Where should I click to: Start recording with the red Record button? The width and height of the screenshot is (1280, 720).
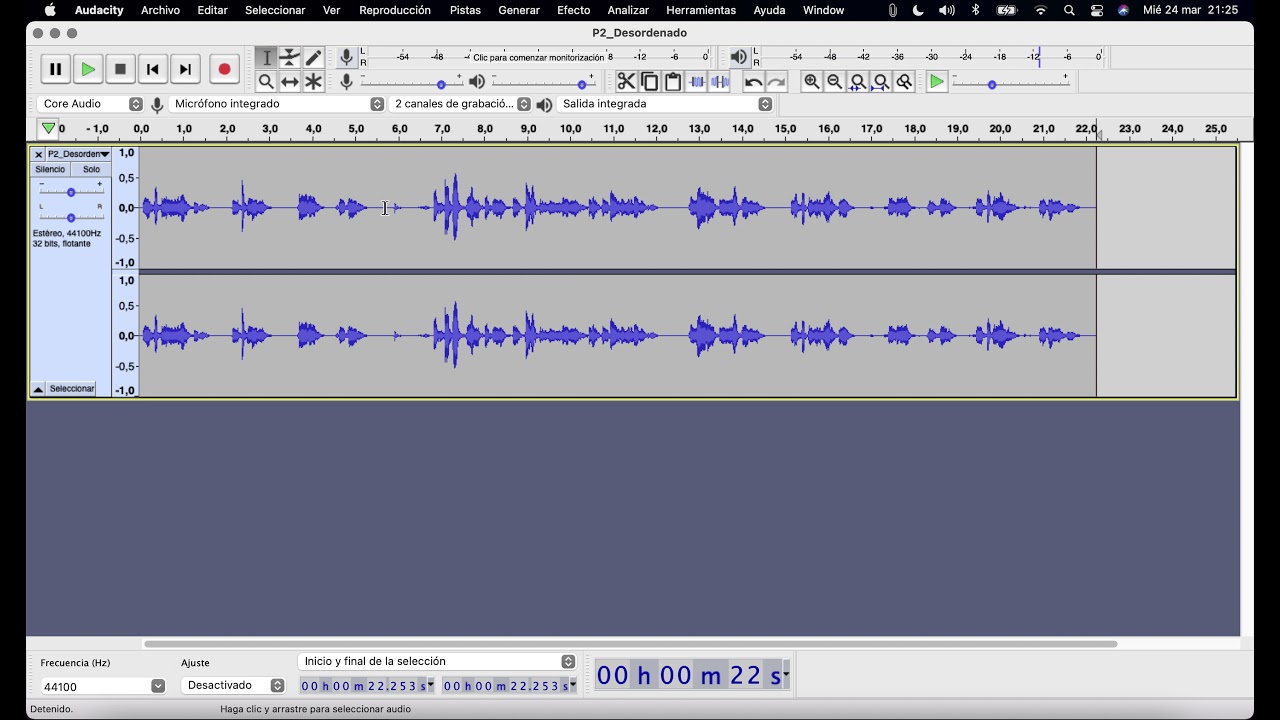pos(224,69)
